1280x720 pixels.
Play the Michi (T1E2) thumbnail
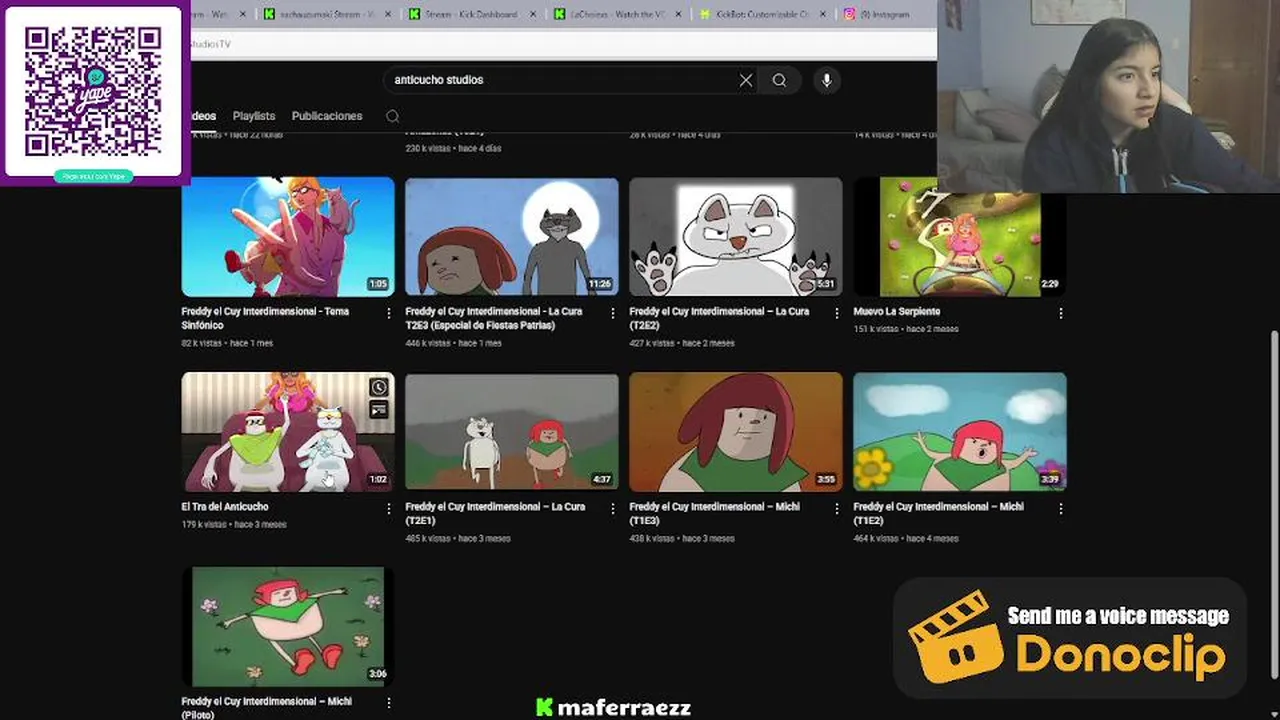pyautogui.click(x=960, y=431)
